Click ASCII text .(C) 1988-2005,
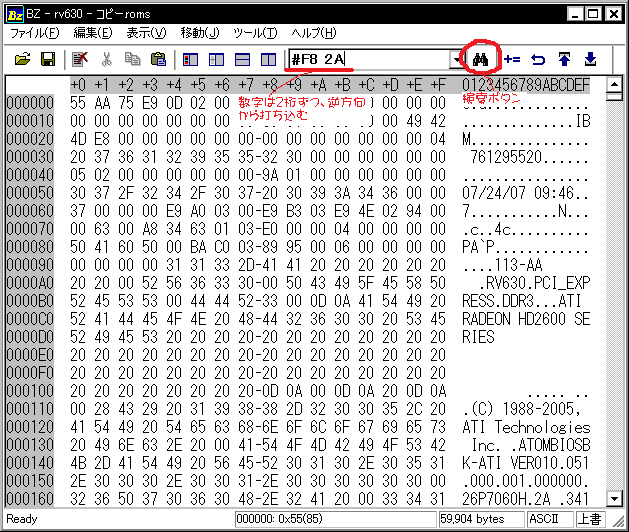 coord(522,409)
